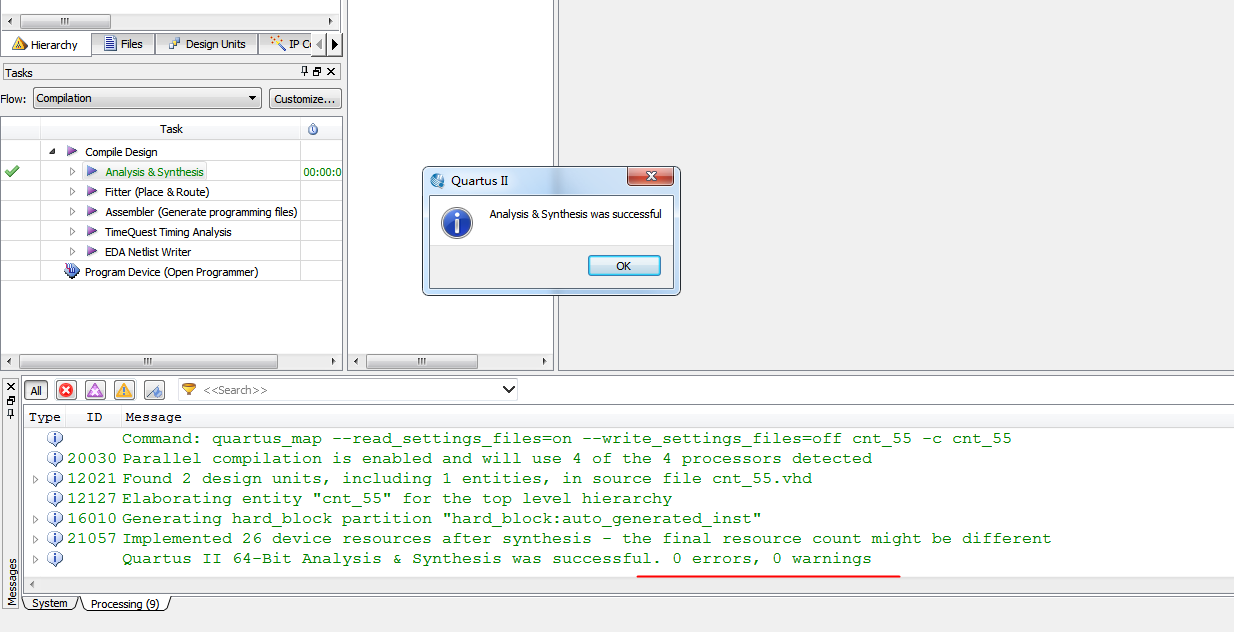Image resolution: width=1234 pixels, height=632 pixels.
Task: Click the Analysis & Synthesis play icon
Action: [92, 172]
